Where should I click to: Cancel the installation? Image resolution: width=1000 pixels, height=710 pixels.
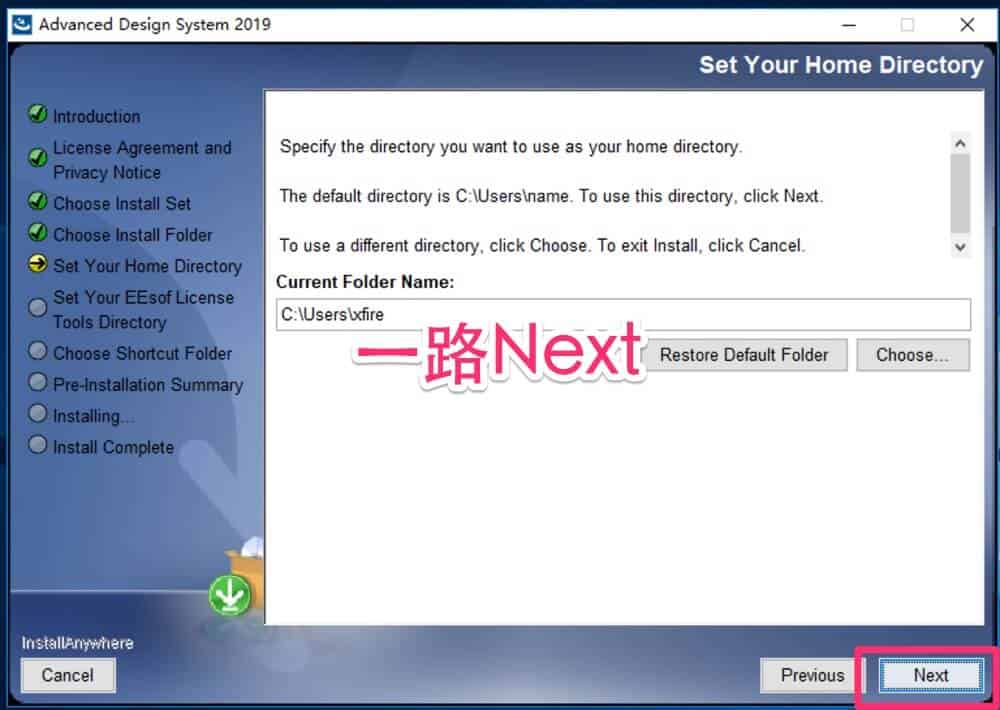tap(68, 675)
